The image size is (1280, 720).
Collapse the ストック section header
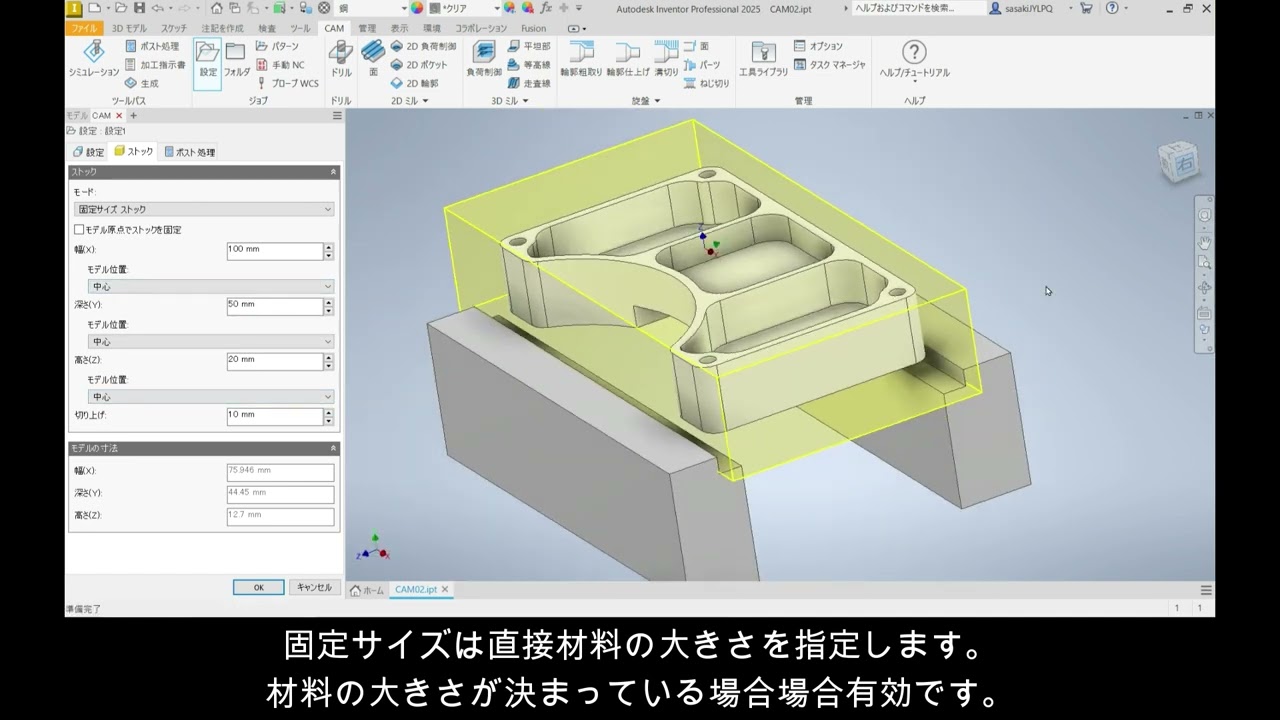coord(204,172)
